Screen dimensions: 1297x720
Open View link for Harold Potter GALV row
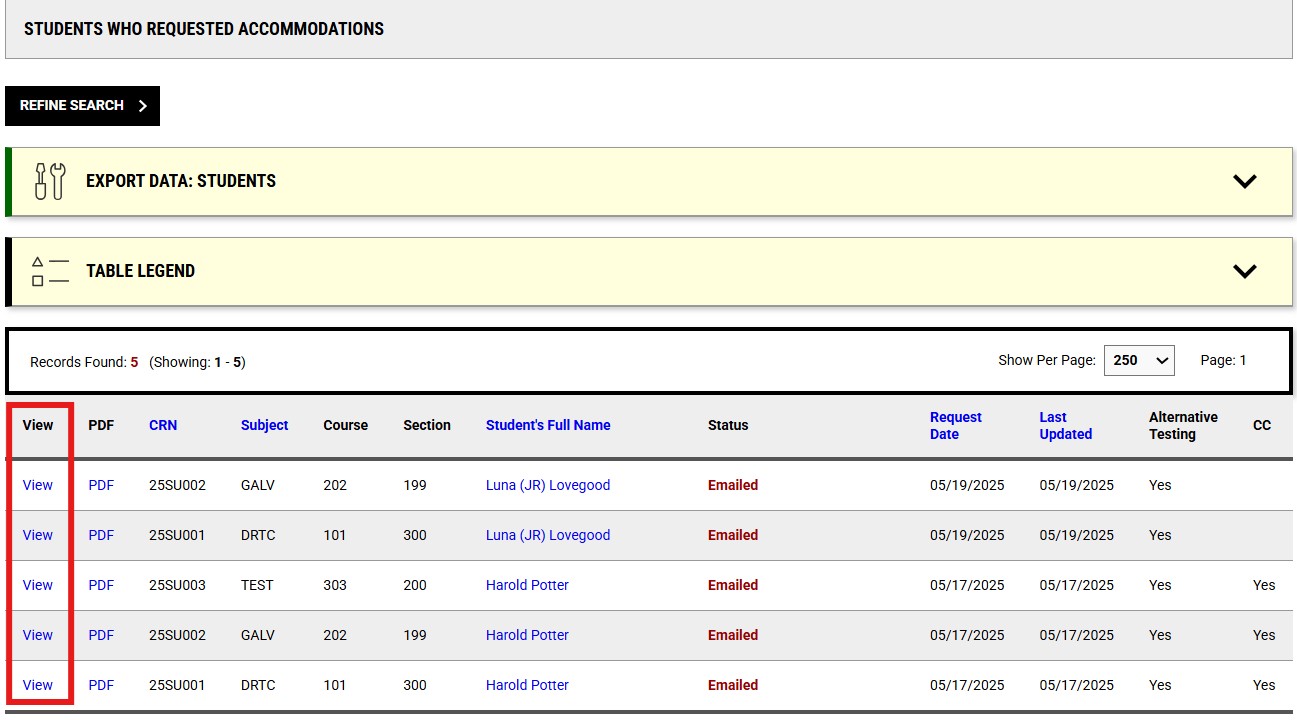tap(38, 635)
